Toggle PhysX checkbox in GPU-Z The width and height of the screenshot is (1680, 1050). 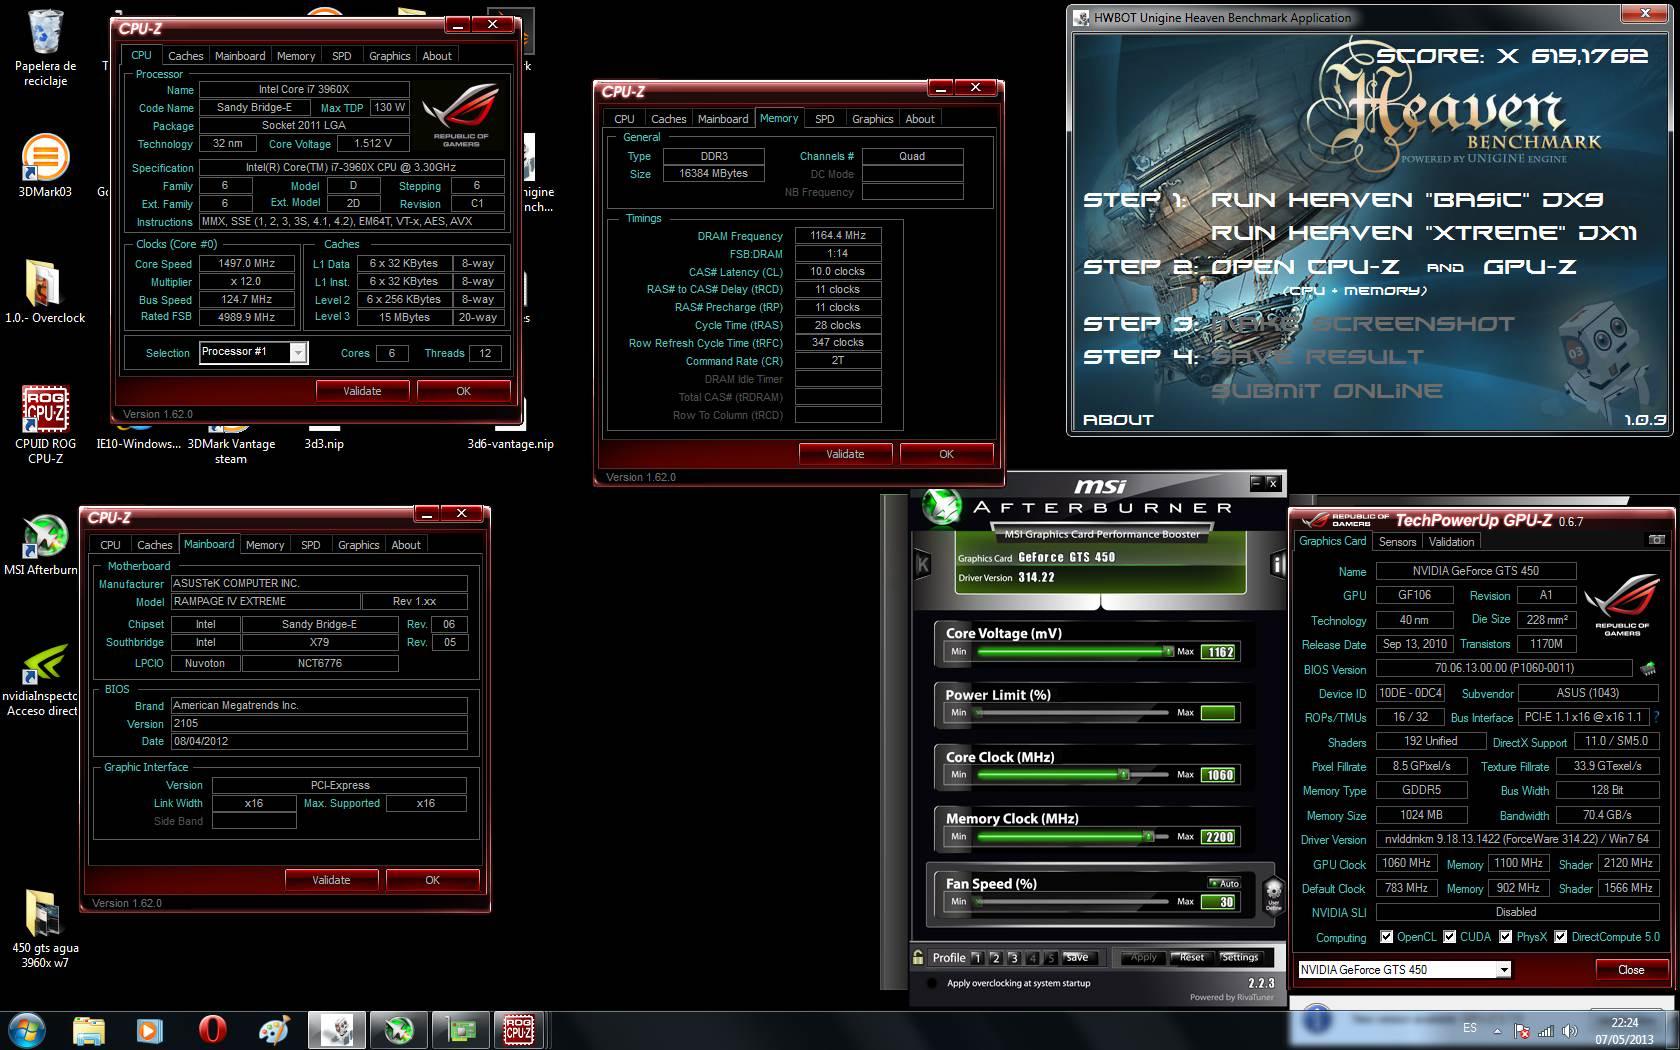(1505, 937)
